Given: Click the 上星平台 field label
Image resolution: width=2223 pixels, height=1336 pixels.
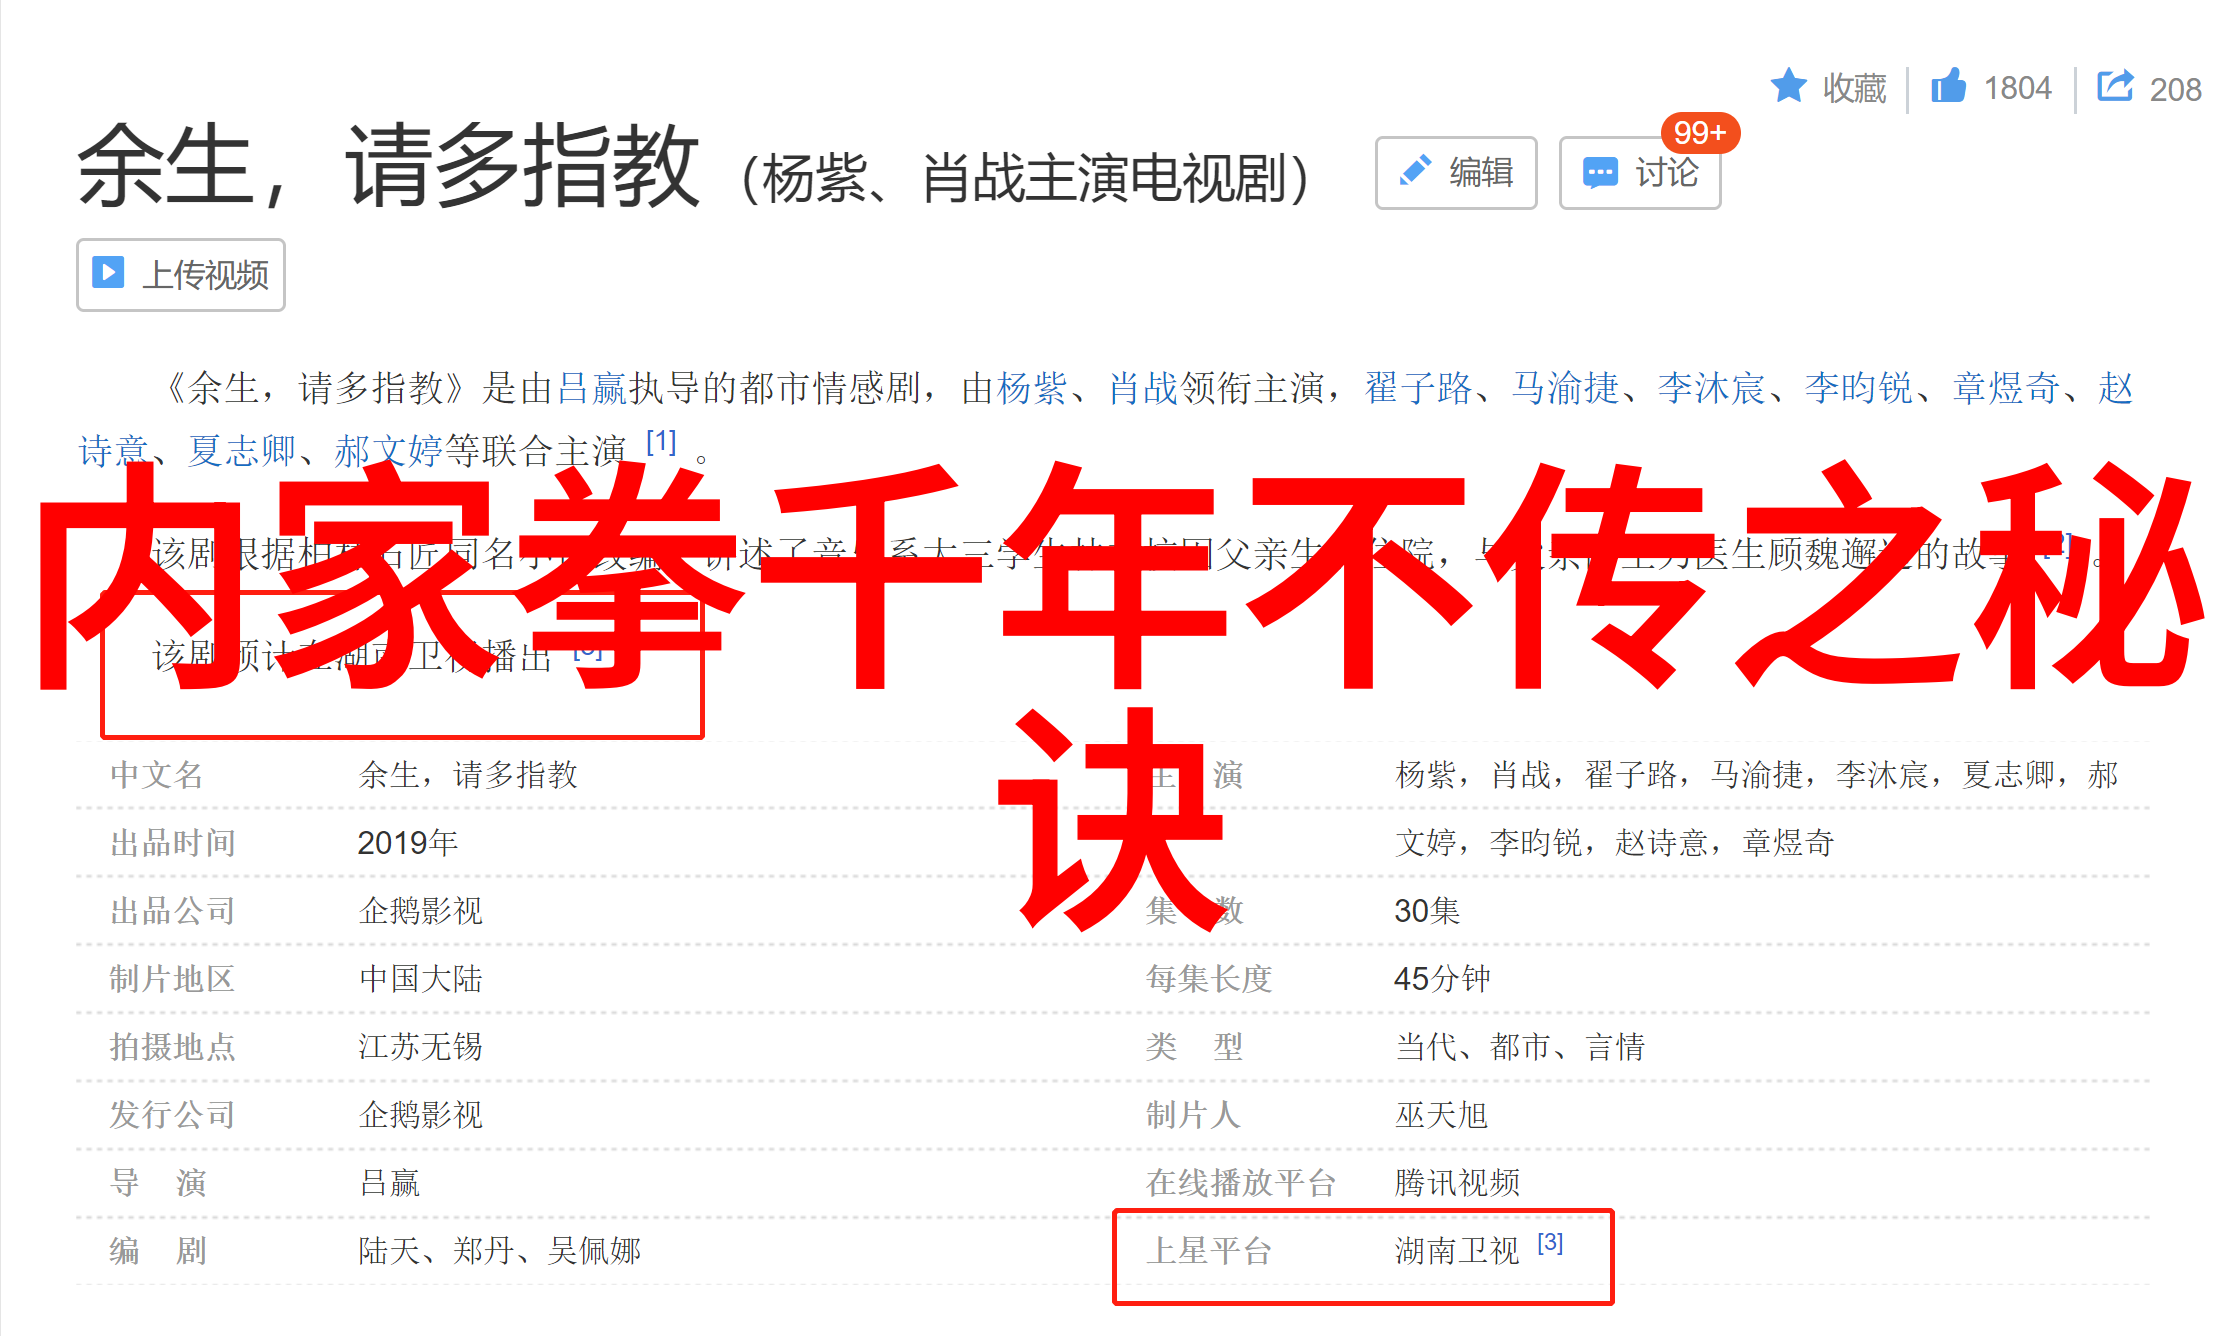Looking at the screenshot, I should (1208, 1251).
